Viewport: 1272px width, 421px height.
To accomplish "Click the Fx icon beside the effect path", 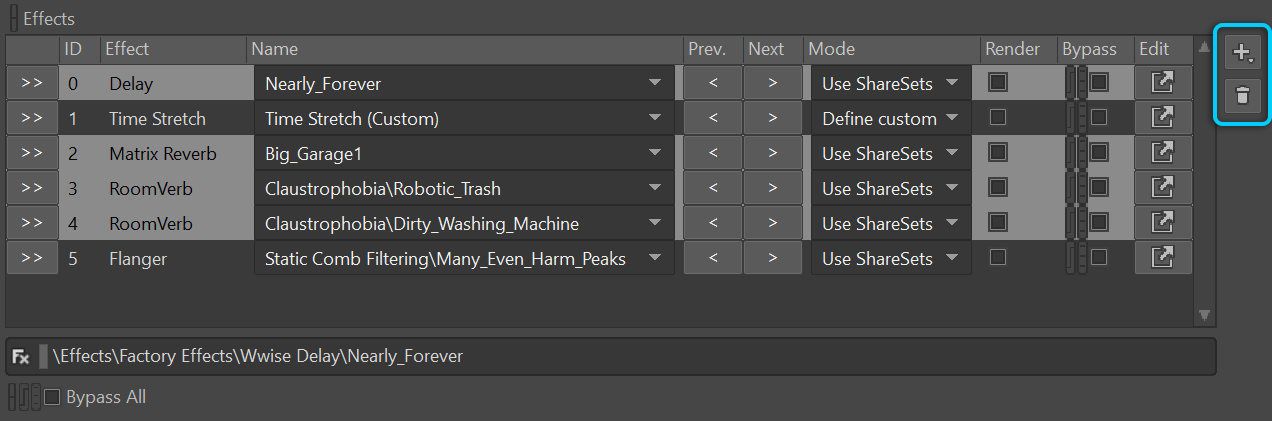I will [x=20, y=356].
